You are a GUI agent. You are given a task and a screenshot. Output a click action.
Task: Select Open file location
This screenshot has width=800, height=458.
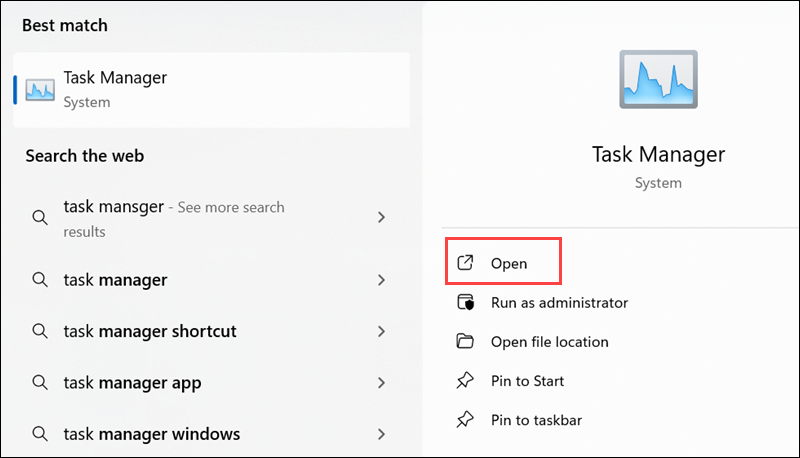pos(549,342)
